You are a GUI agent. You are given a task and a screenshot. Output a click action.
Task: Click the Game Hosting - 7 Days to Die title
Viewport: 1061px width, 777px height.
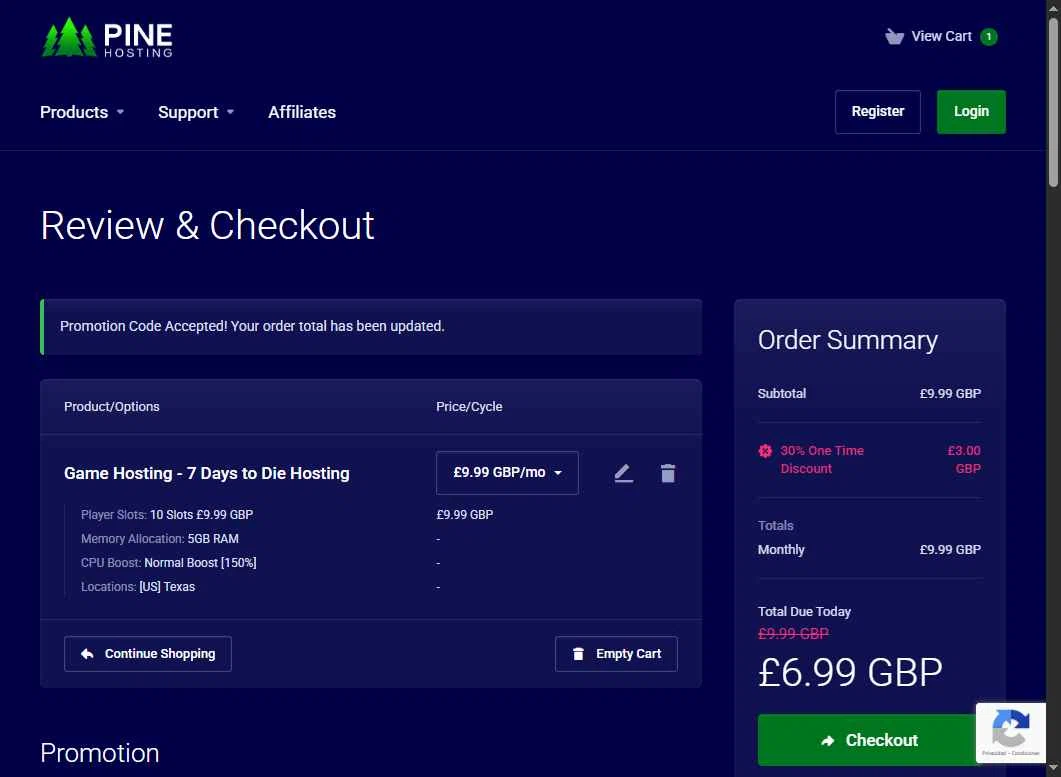pos(207,473)
